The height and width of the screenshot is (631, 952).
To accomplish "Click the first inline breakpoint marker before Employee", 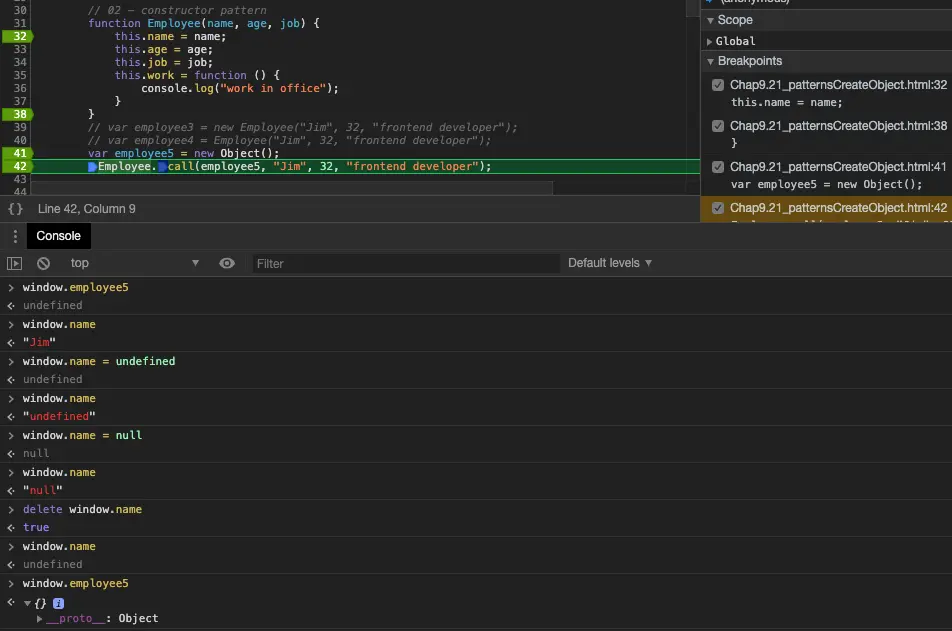I will tap(92, 167).
